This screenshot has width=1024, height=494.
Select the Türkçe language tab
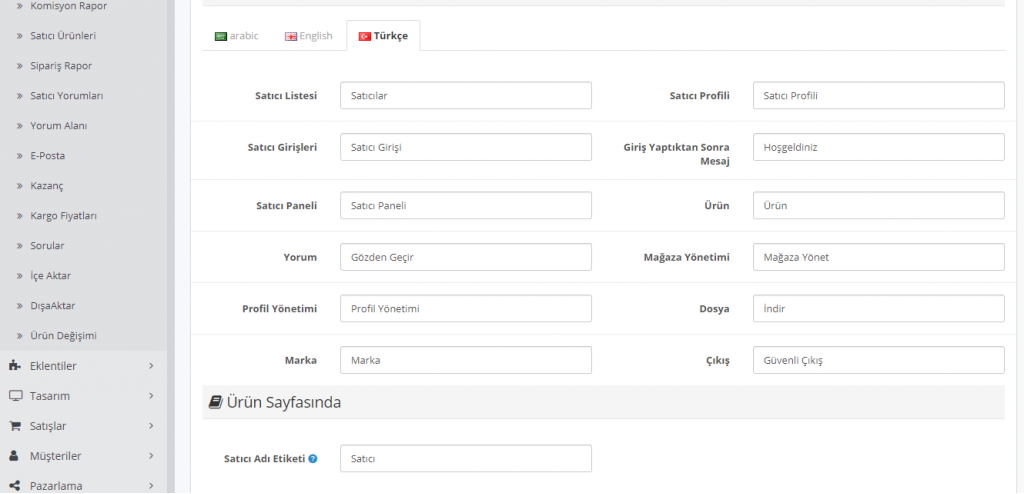[383, 36]
